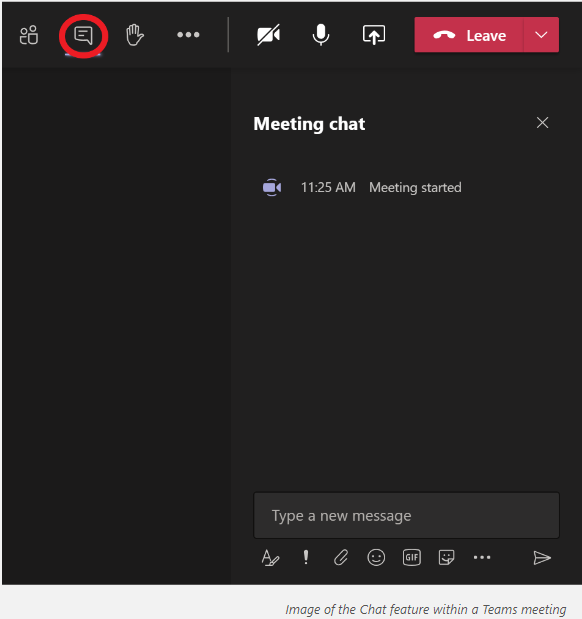582x619 pixels.
Task: Open more messaging options below compose box
Action: point(482,557)
